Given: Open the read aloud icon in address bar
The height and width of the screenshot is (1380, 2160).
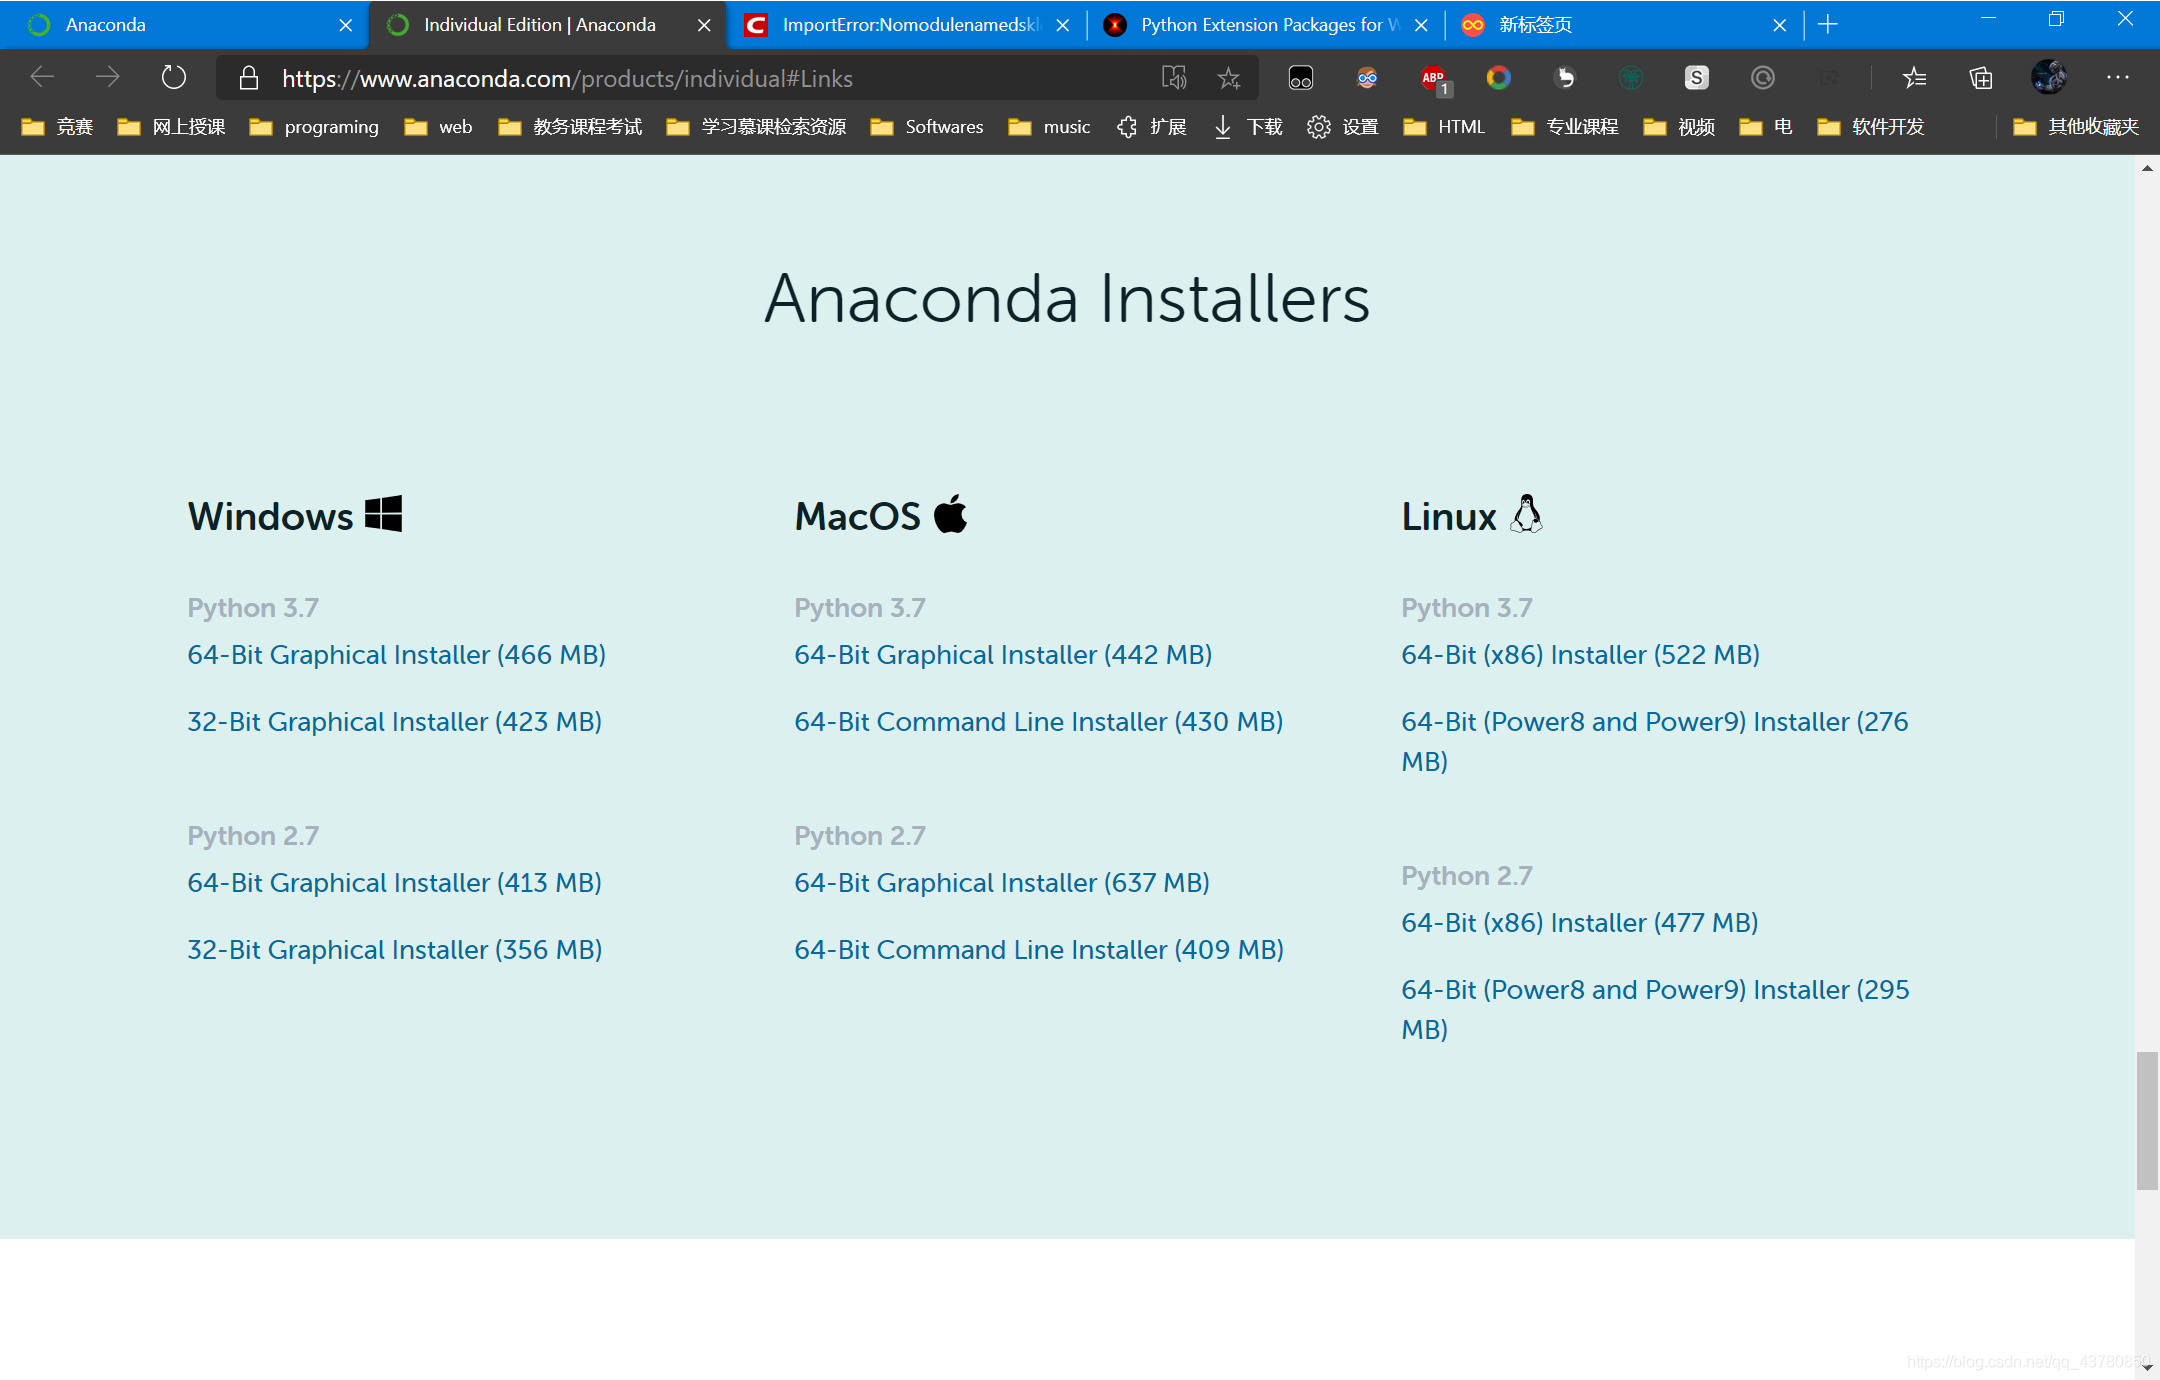Looking at the screenshot, I should pos(1174,78).
